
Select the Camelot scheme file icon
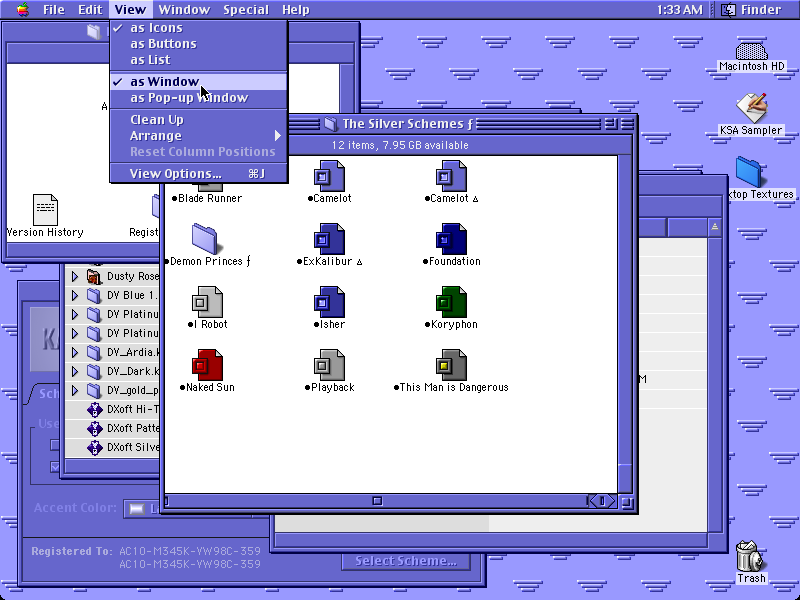pos(329,176)
